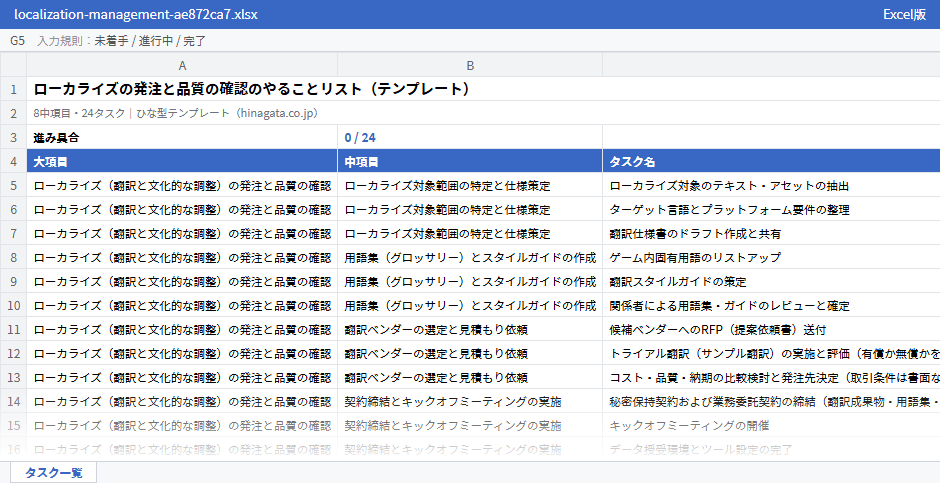940x483 pixels.
Task: Click the Excel版 label
Action: pyautogui.click(x=905, y=14)
